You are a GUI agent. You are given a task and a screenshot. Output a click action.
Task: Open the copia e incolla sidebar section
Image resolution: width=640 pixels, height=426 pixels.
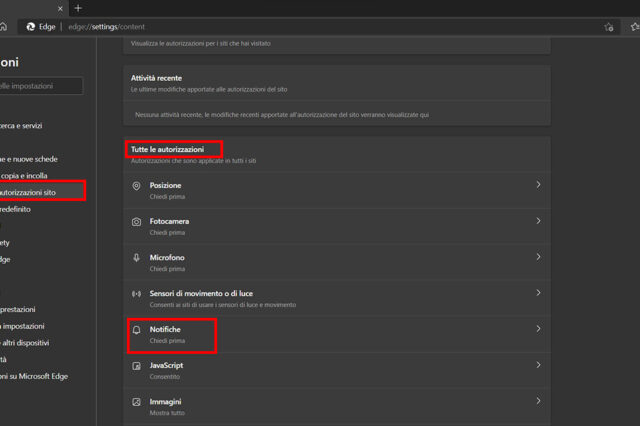click(25, 175)
